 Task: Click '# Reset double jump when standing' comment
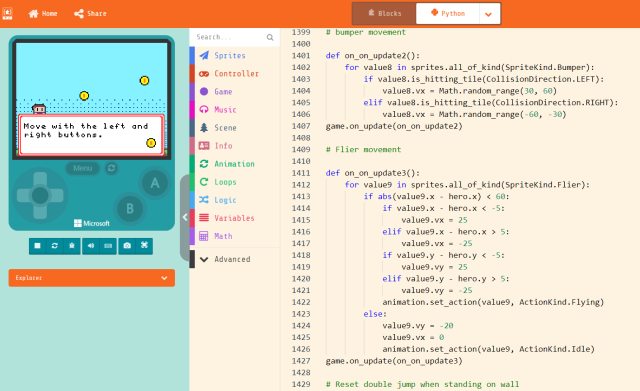pos(422,384)
